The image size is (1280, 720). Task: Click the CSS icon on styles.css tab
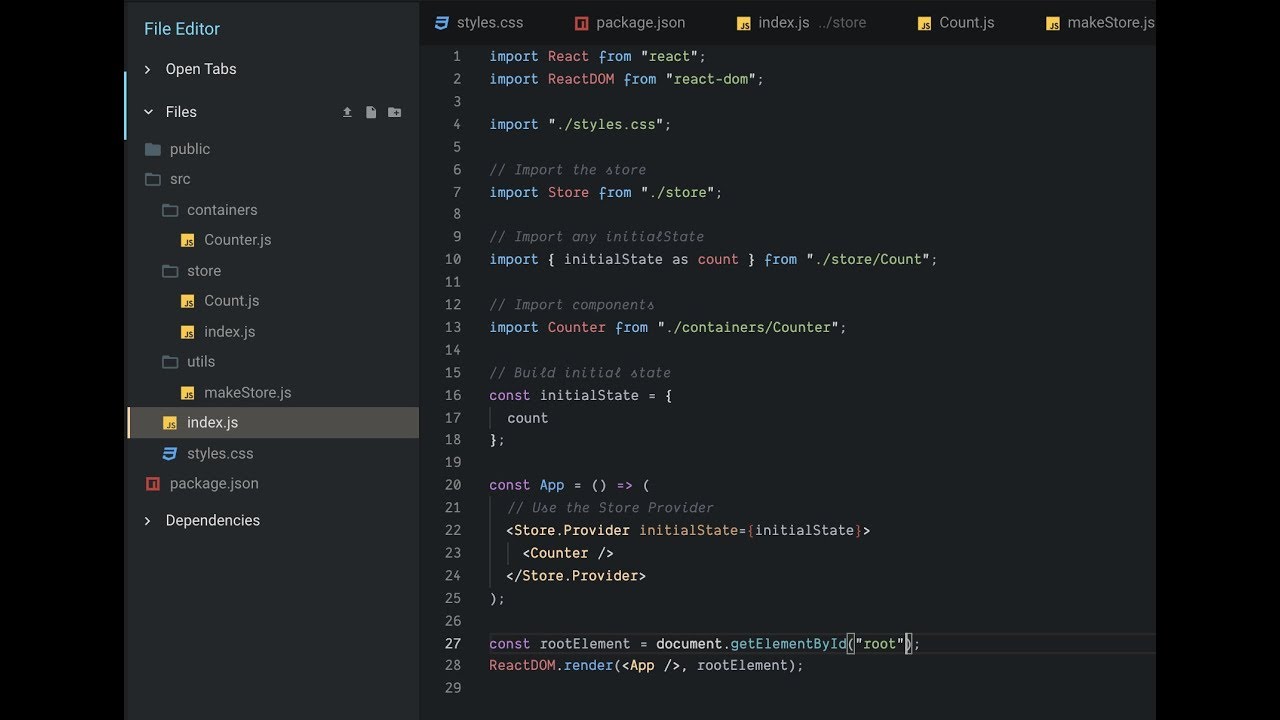pos(441,22)
